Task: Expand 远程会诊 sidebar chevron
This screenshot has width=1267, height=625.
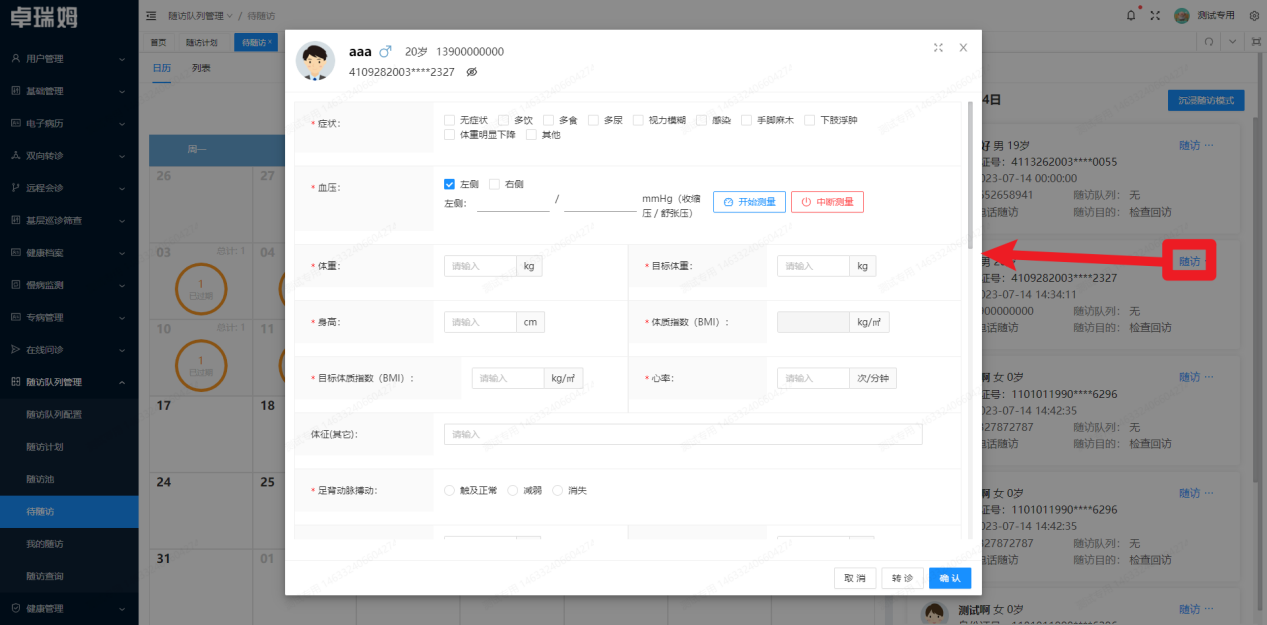Action: point(122,187)
